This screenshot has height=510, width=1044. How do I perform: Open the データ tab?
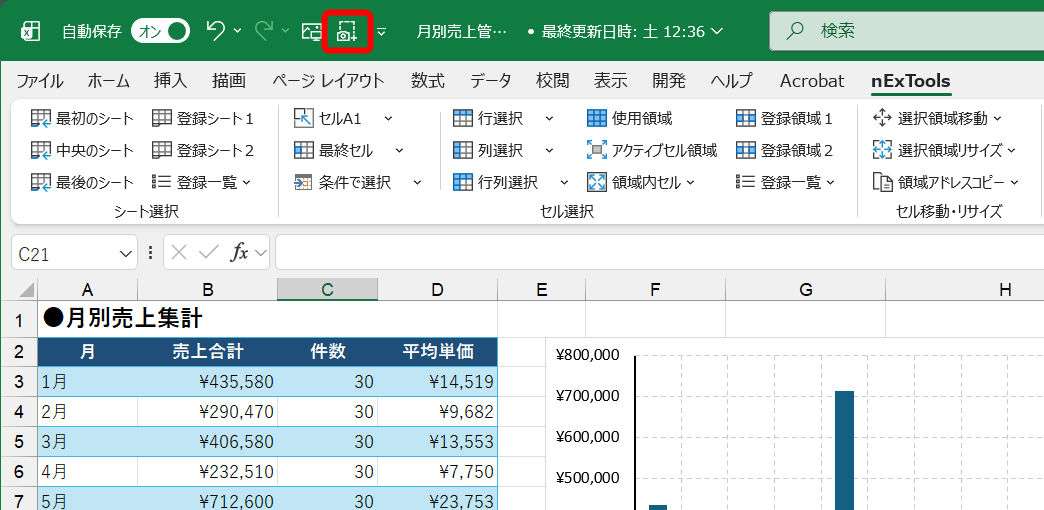click(491, 81)
